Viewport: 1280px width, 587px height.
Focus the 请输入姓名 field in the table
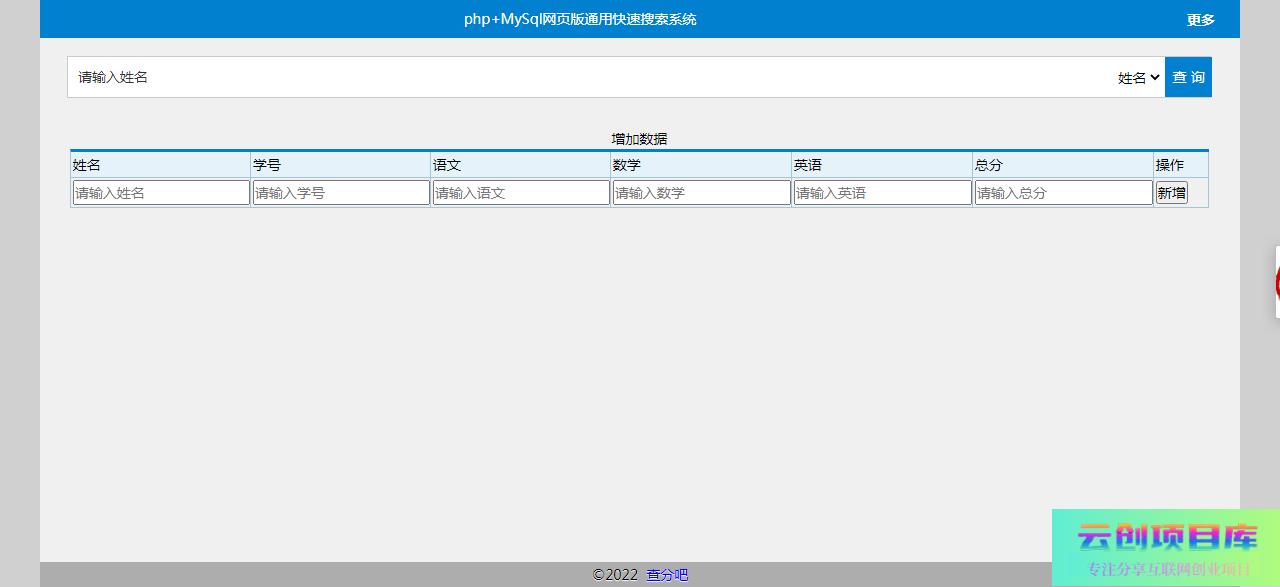click(x=161, y=193)
